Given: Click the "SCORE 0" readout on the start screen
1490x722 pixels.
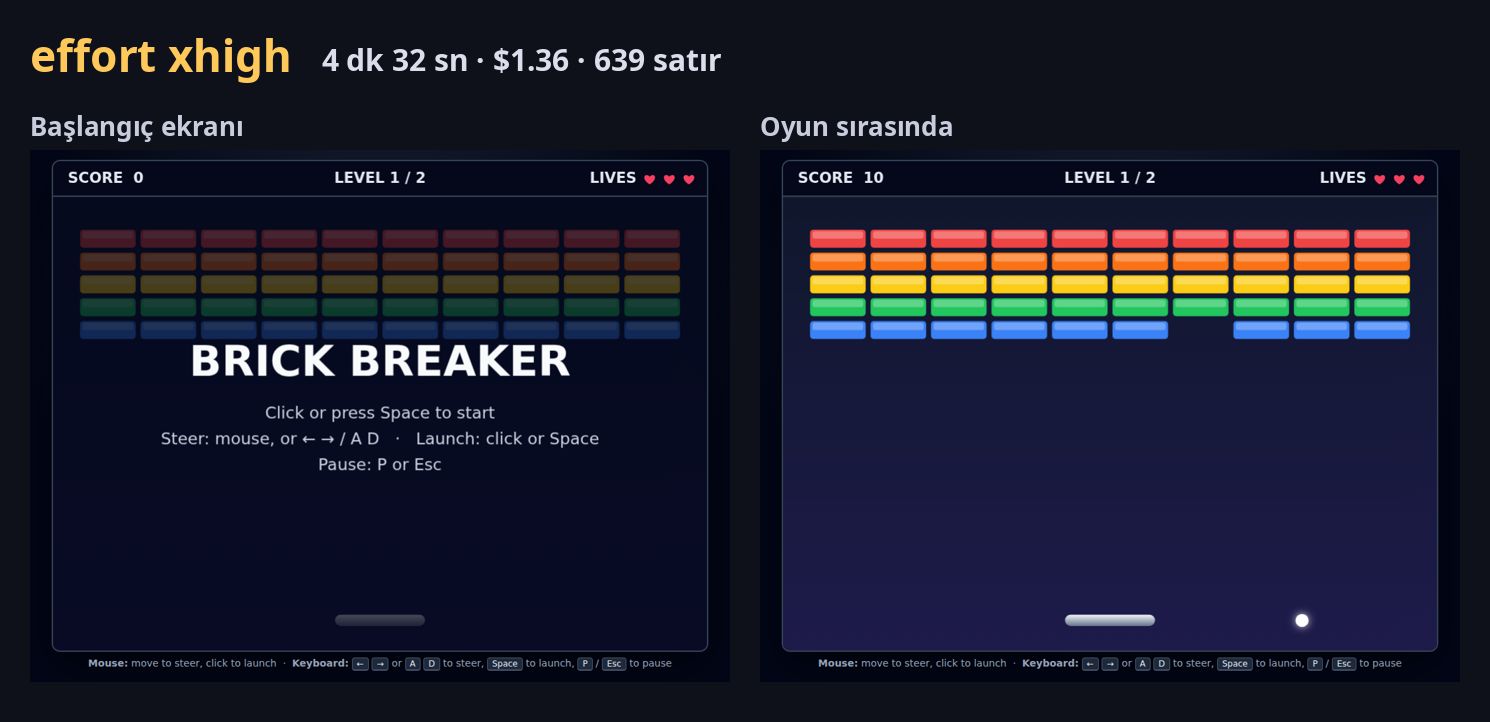Looking at the screenshot, I should [106, 178].
